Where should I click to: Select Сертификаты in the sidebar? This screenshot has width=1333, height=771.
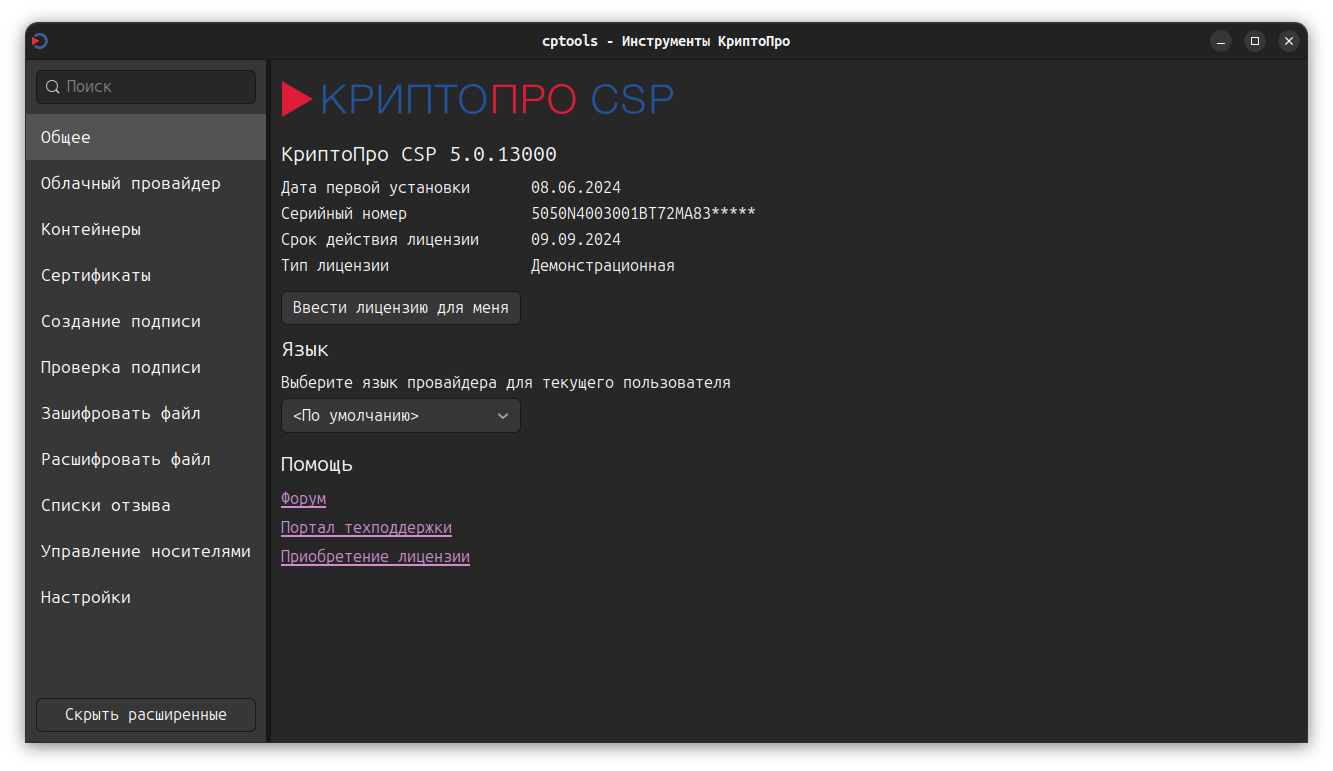tap(96, 275)
